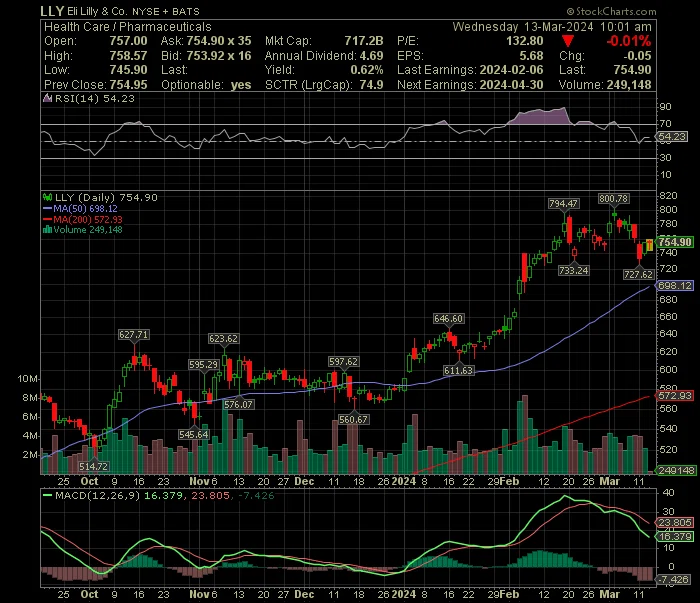Click the 560.67 price low label
This screenshot has height=603, width=700.
tap(353, 420)
